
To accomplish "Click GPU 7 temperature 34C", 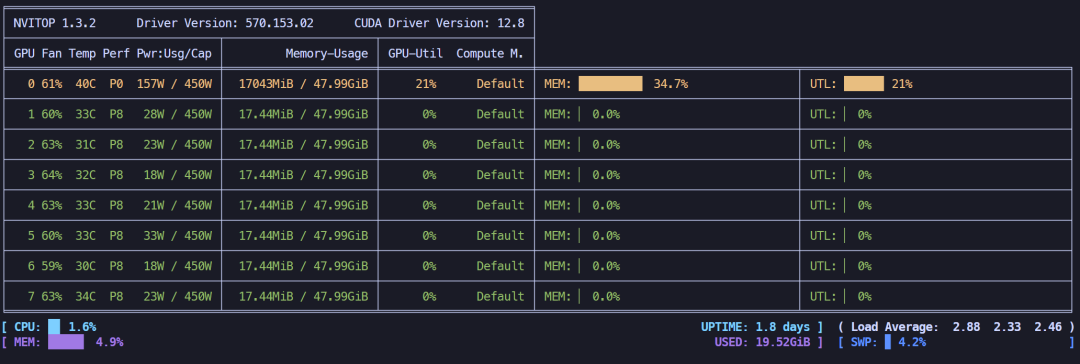I will coord(85,296).
